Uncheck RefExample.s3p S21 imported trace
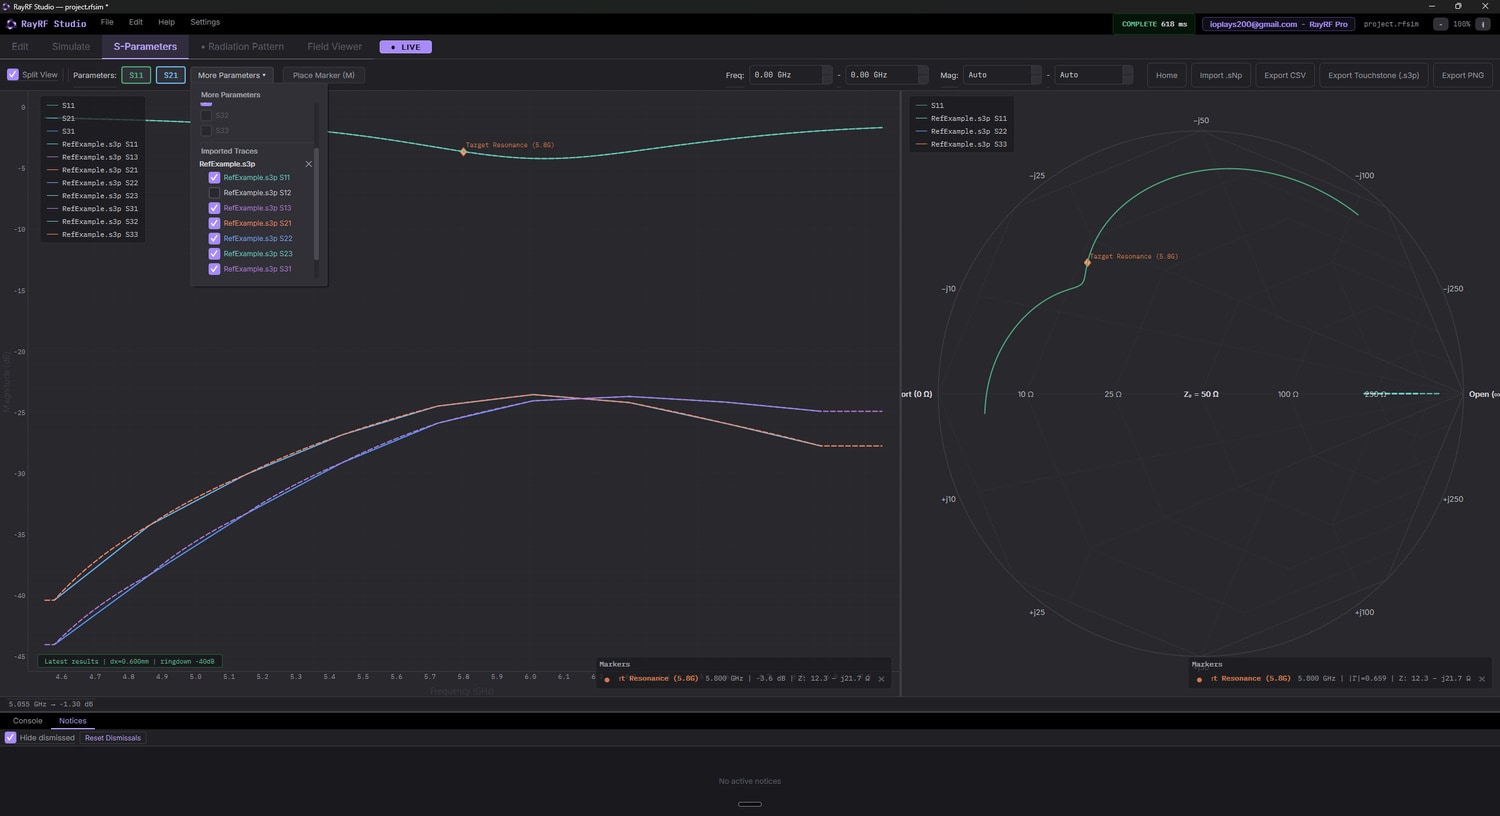Viewport: 1500px width, 816px height. (214, 223)
